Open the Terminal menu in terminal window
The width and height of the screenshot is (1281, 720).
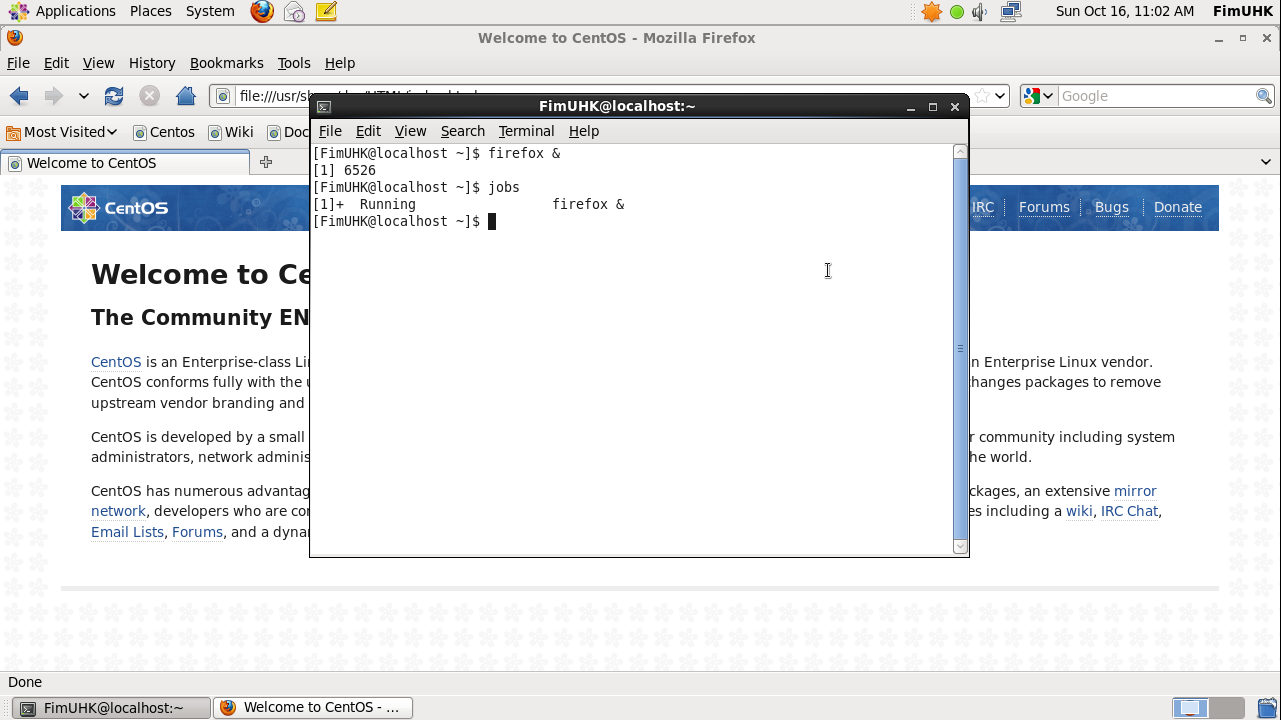pyautogui.click(x=526, y=131)
